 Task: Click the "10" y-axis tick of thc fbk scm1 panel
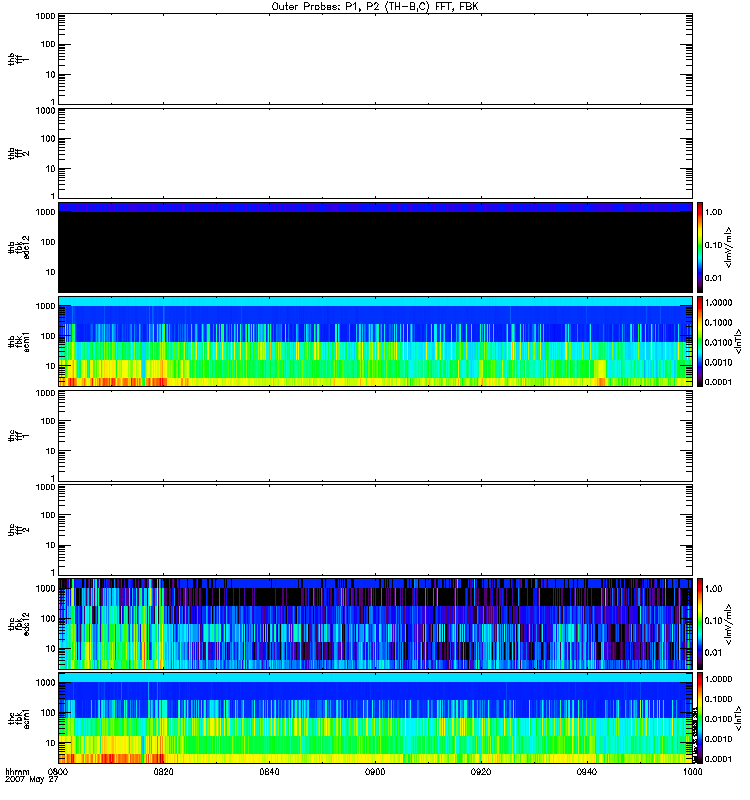click(51, 743)
